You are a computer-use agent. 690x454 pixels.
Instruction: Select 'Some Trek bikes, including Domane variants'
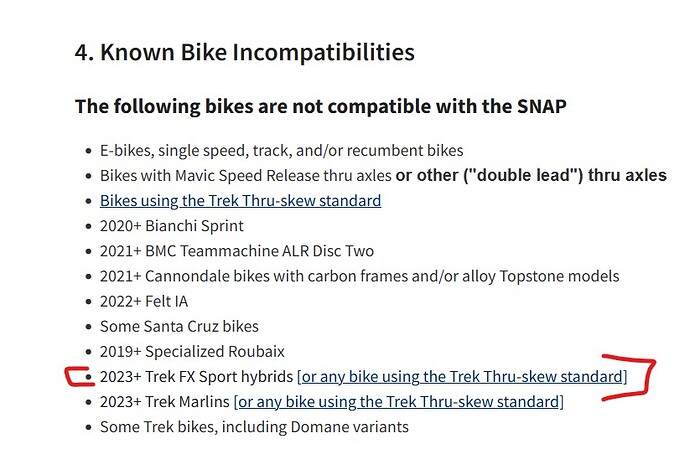(x=254, y=427)
